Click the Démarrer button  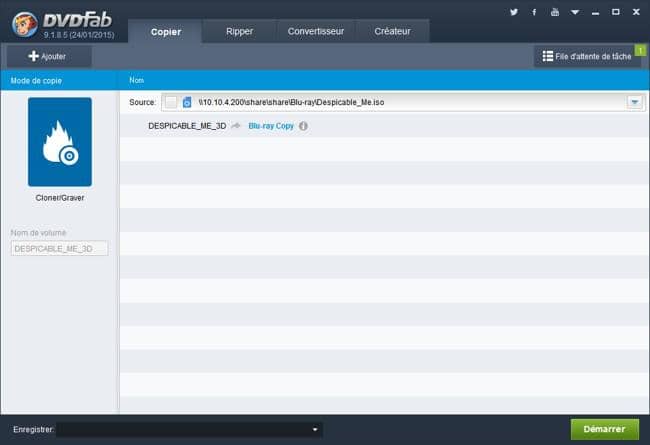point(604,429)
